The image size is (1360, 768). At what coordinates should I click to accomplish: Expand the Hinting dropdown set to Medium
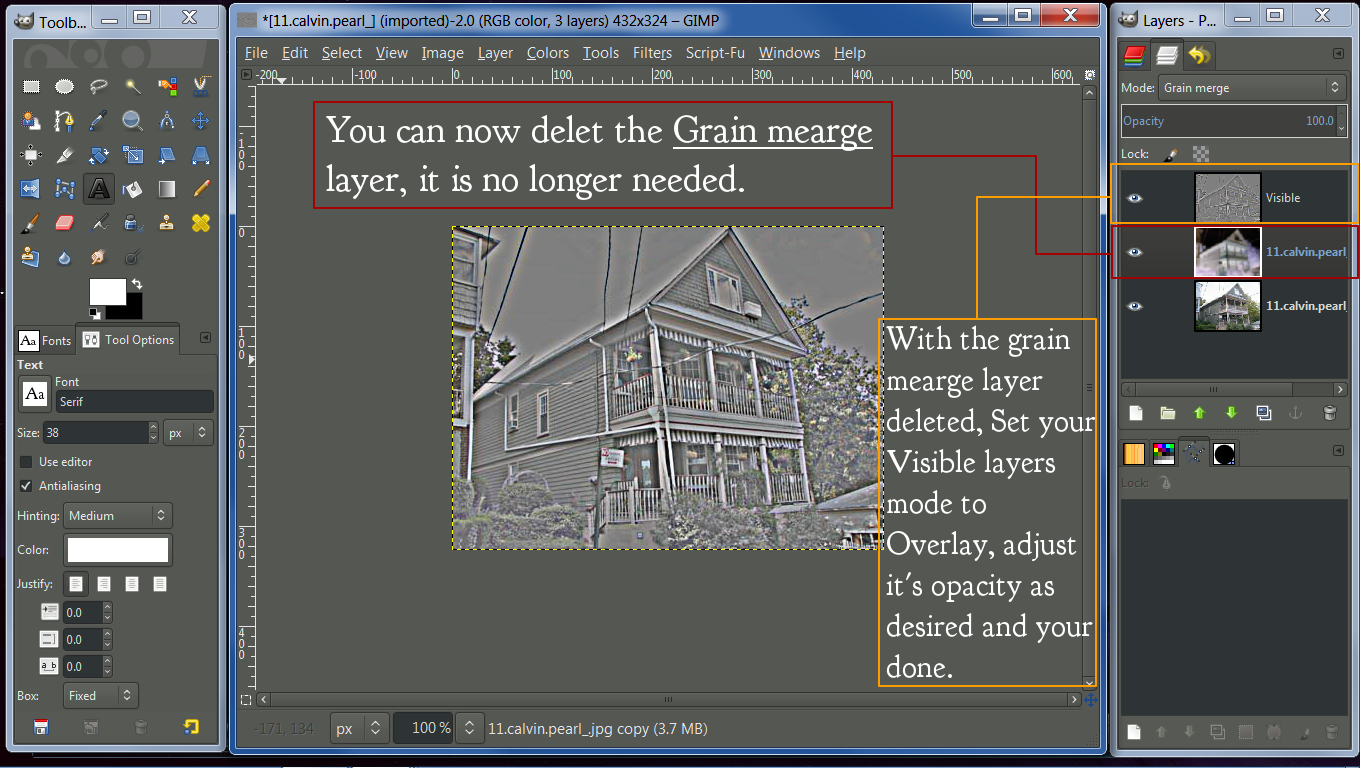(118, 516)
